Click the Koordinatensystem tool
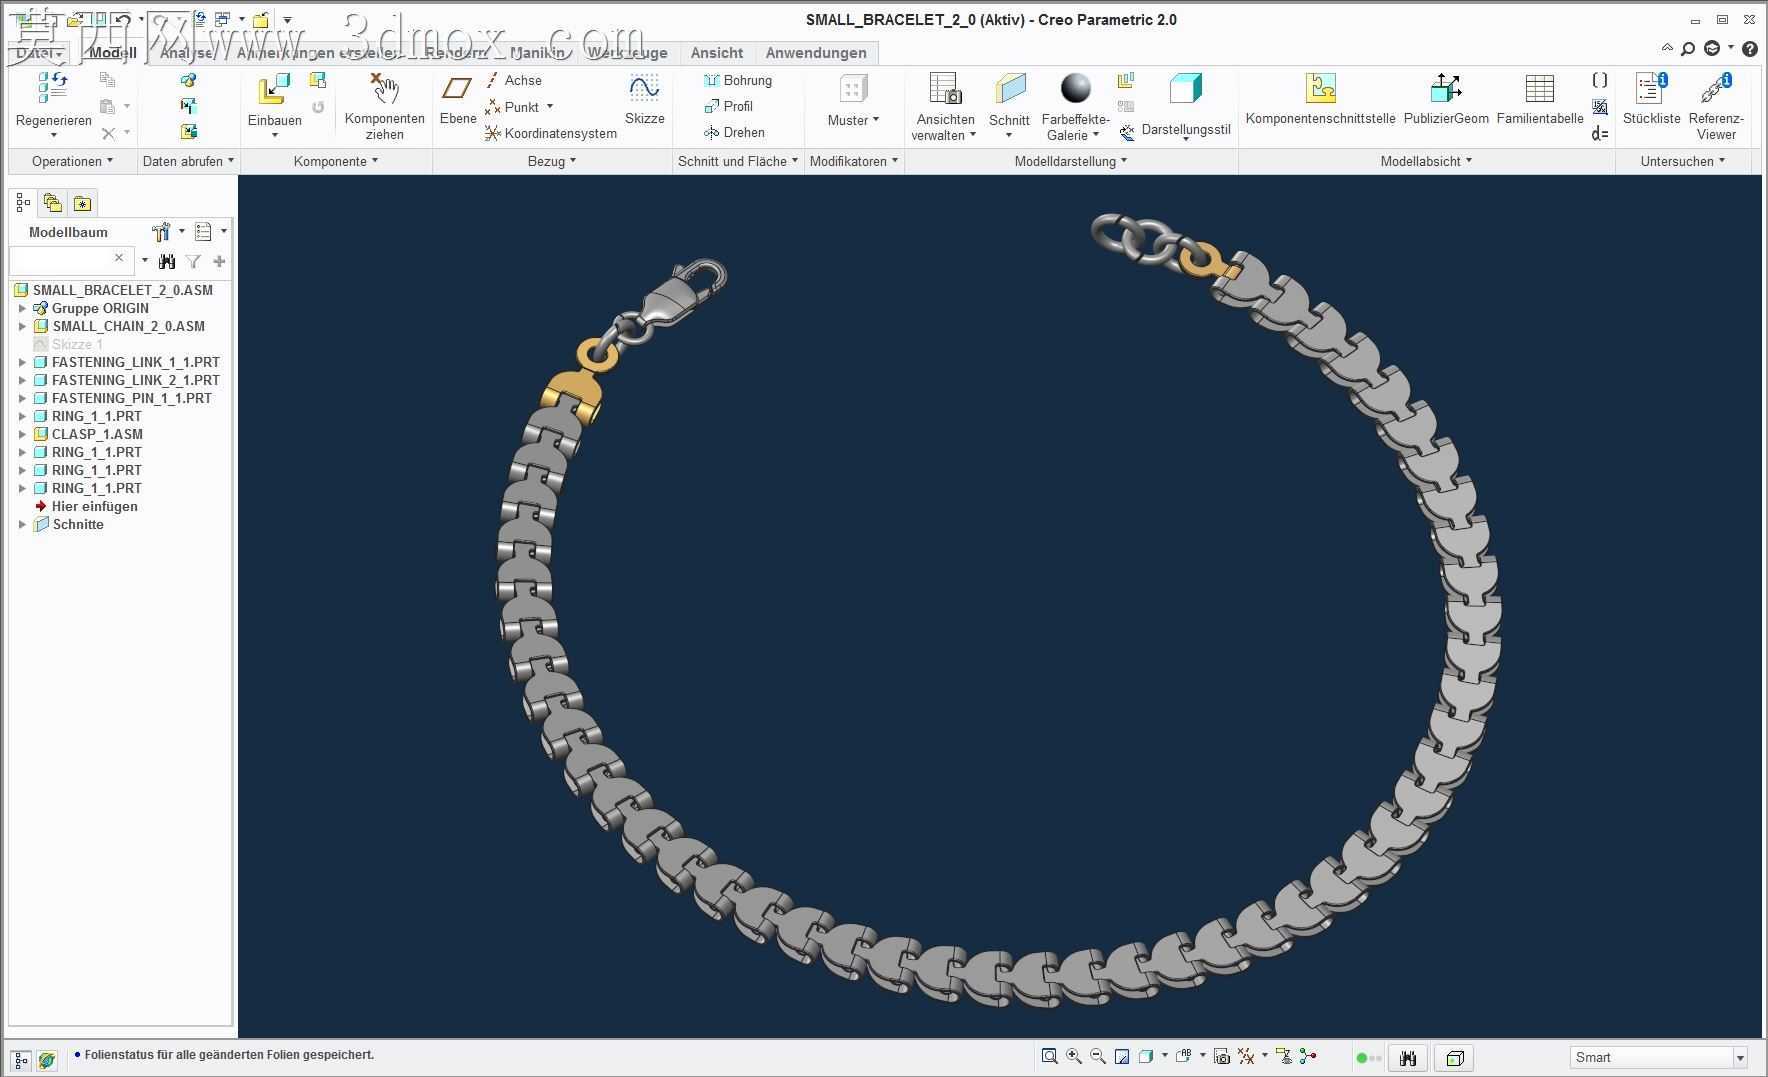The width and height of the screenshot is (1768, 1077). point(550,133)
